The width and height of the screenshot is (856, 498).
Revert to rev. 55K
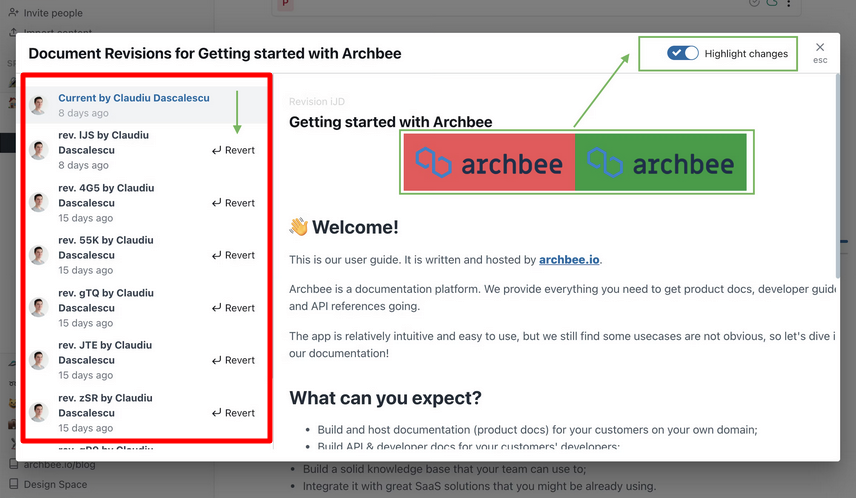233,255
